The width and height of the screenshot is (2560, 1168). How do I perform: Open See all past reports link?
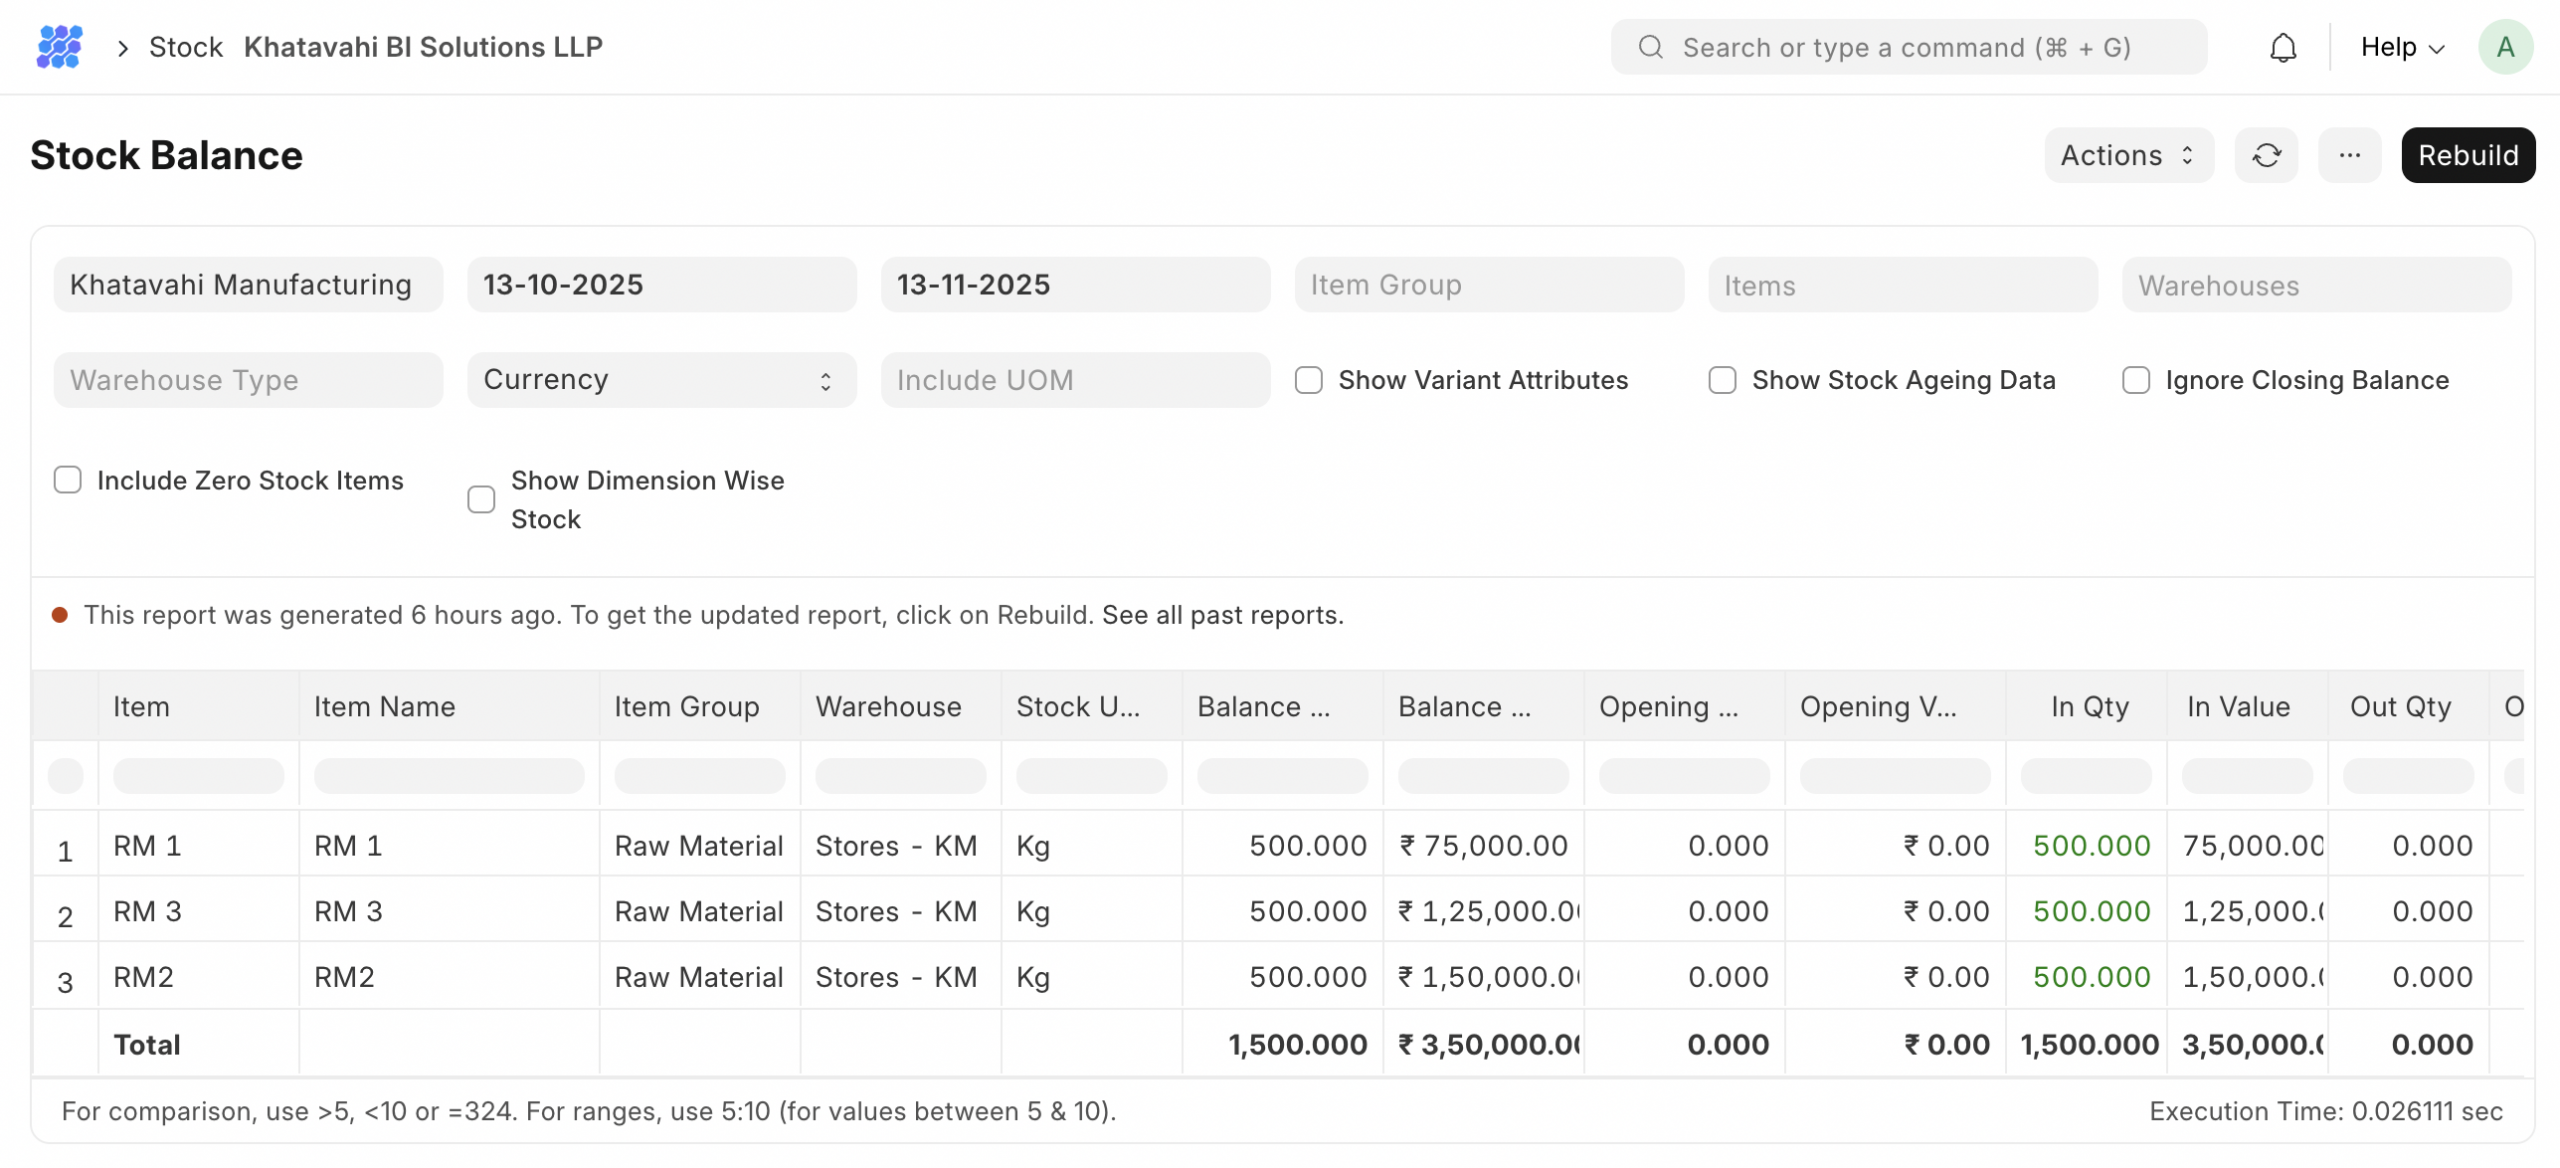(x=1222, y=615)
